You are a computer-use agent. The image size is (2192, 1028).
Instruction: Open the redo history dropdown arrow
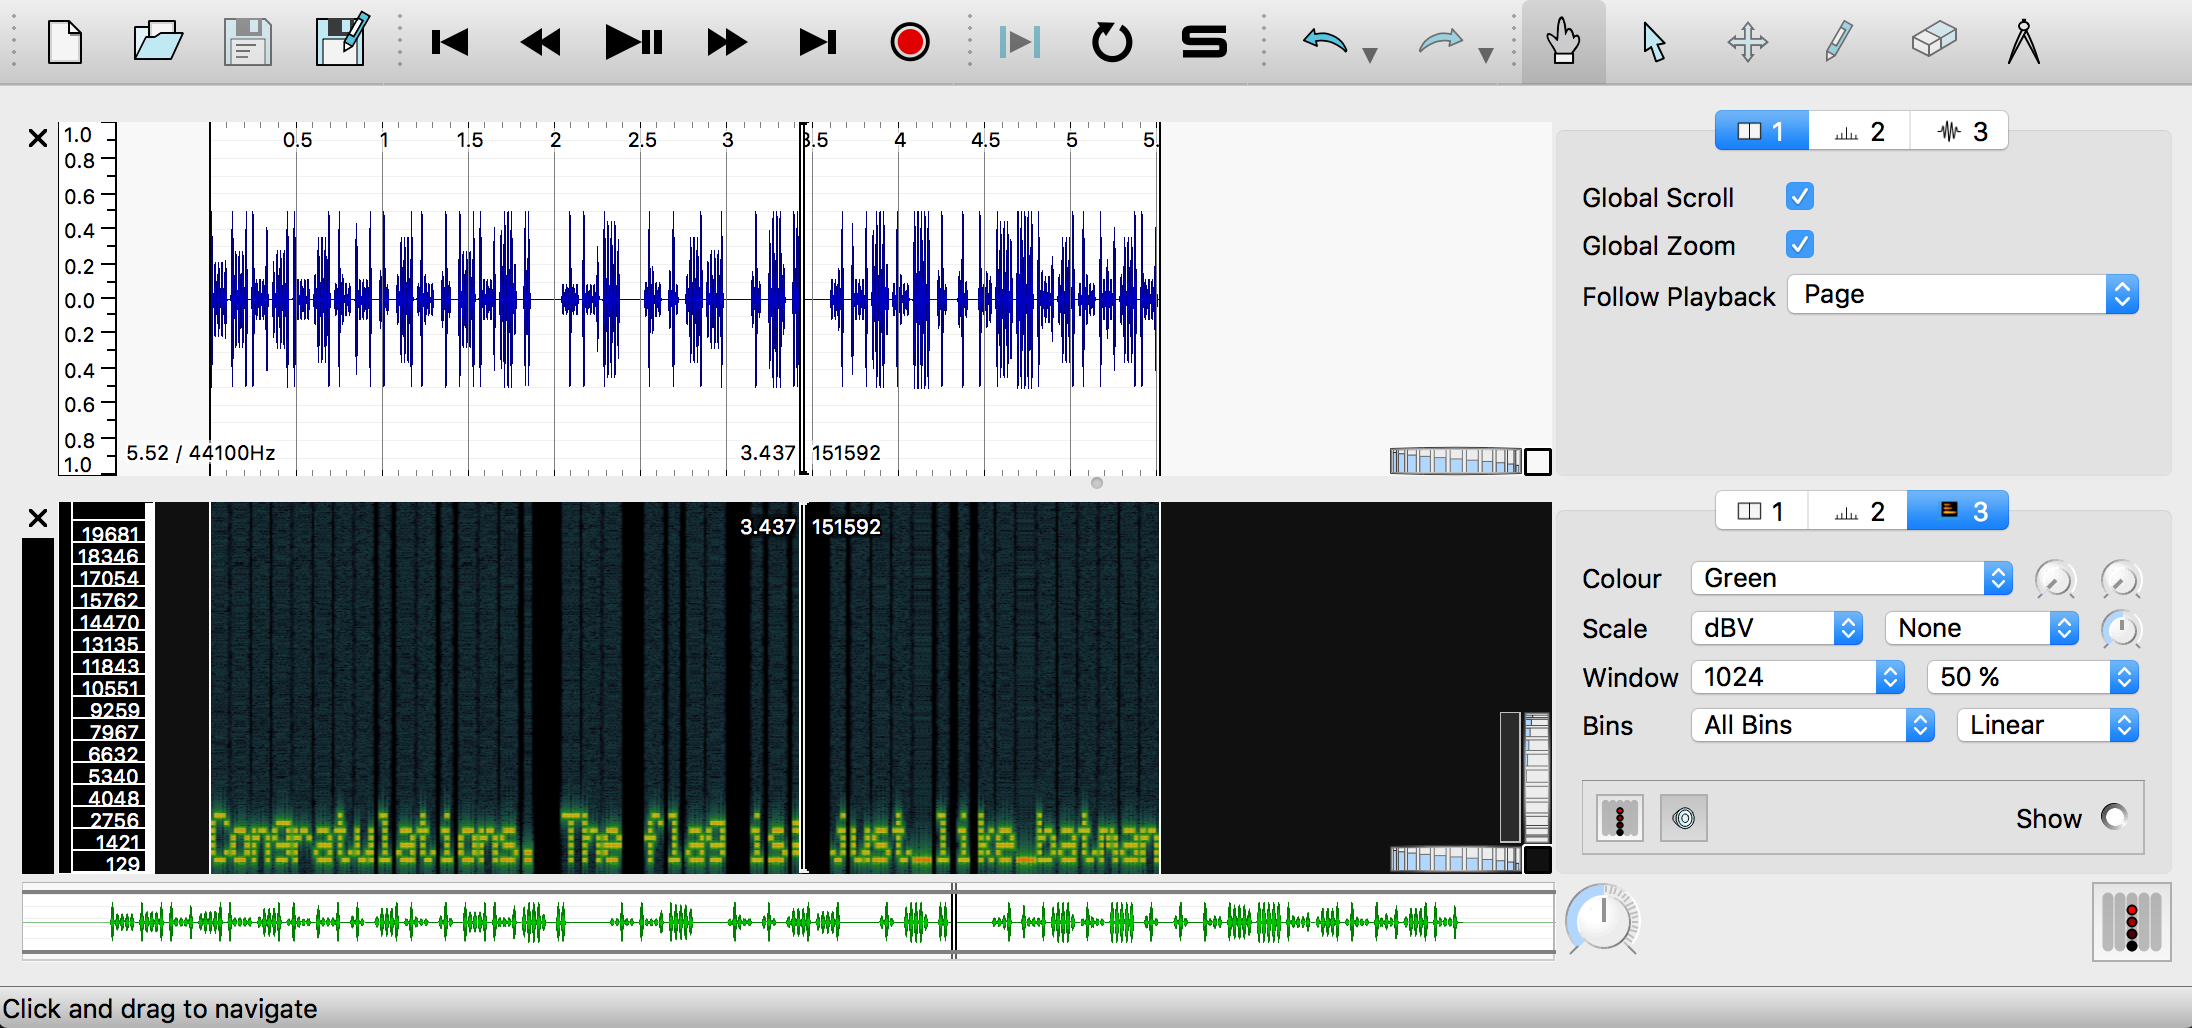(x=1486, y=55)
